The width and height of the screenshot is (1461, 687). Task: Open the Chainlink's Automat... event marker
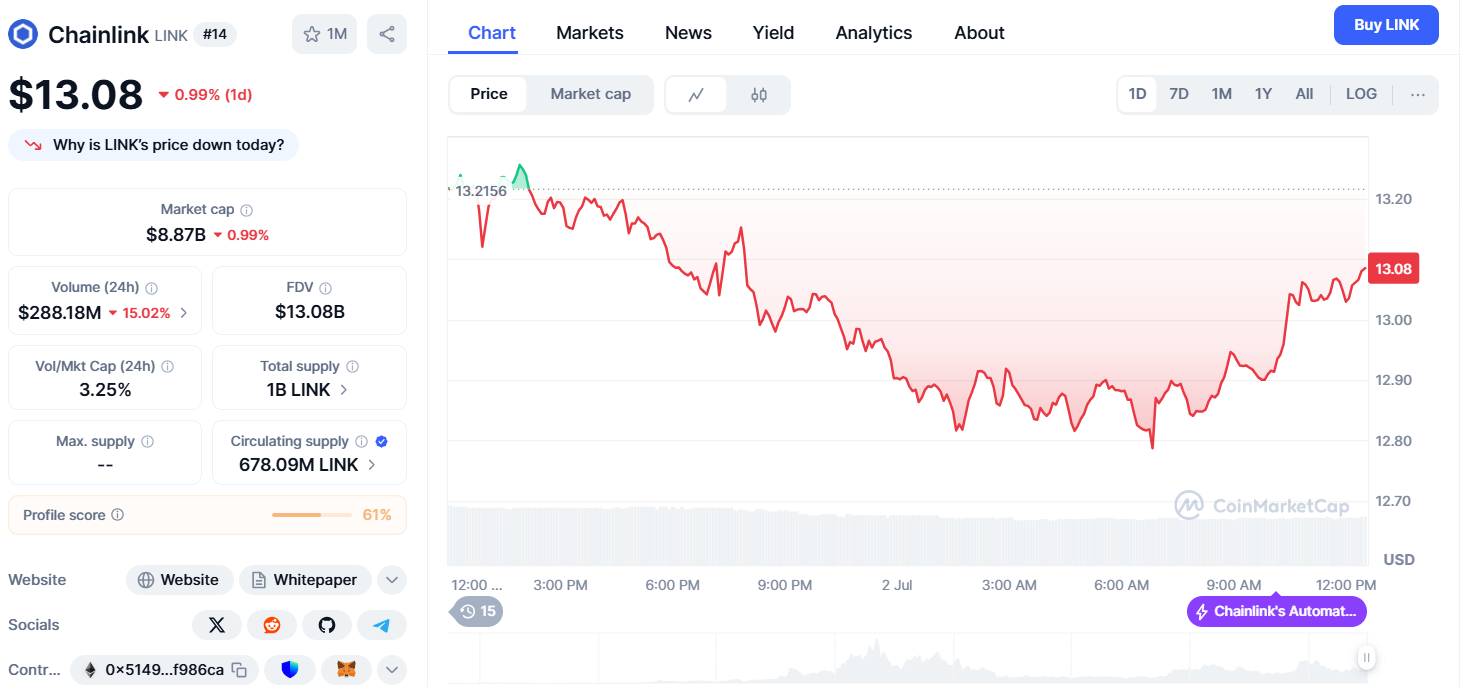pyautogui.click(x=1276, y=611)
